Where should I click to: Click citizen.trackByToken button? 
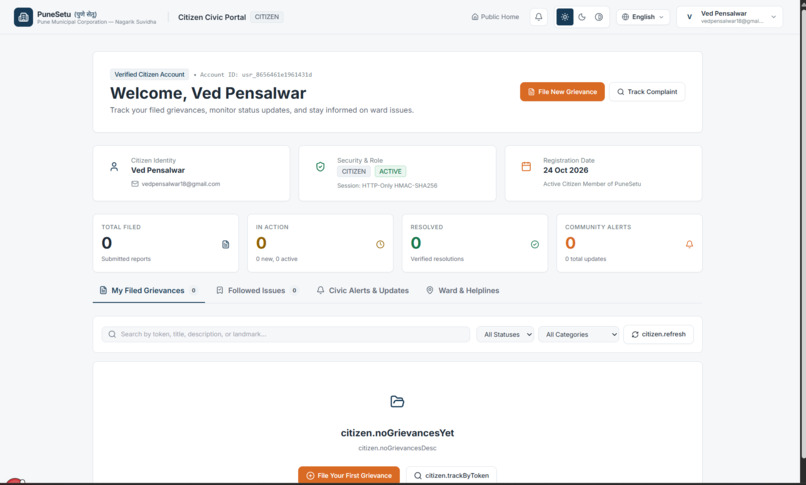(451, 475)
